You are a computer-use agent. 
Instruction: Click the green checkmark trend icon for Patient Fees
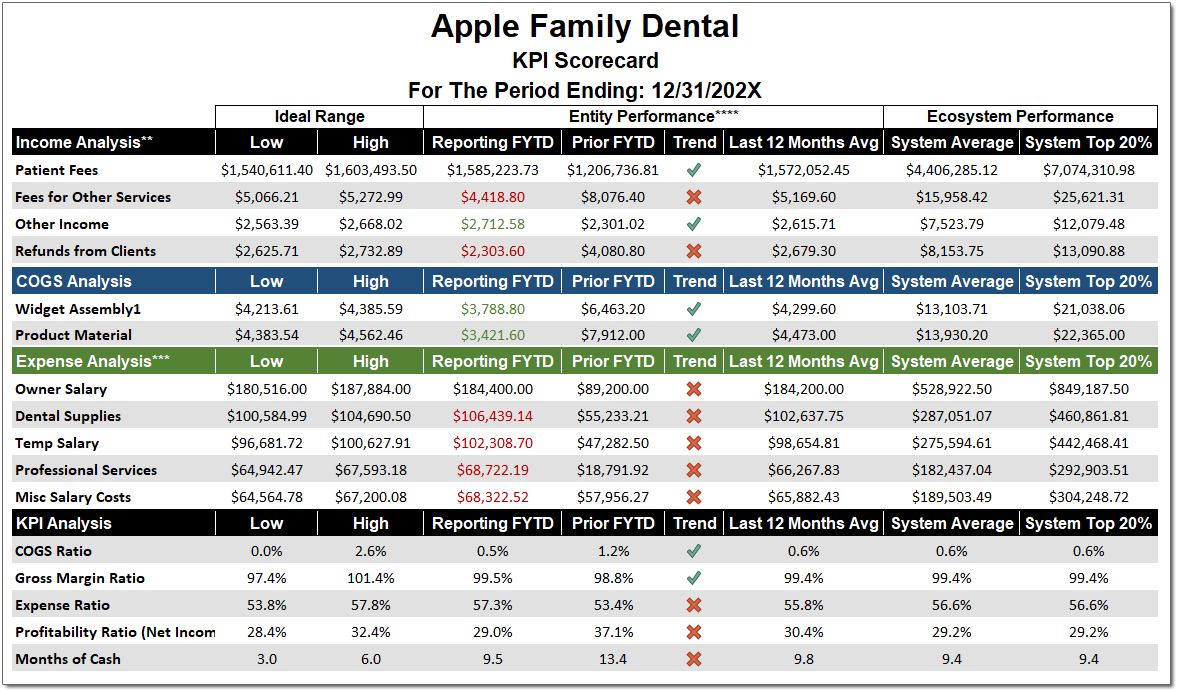[694, 170]
